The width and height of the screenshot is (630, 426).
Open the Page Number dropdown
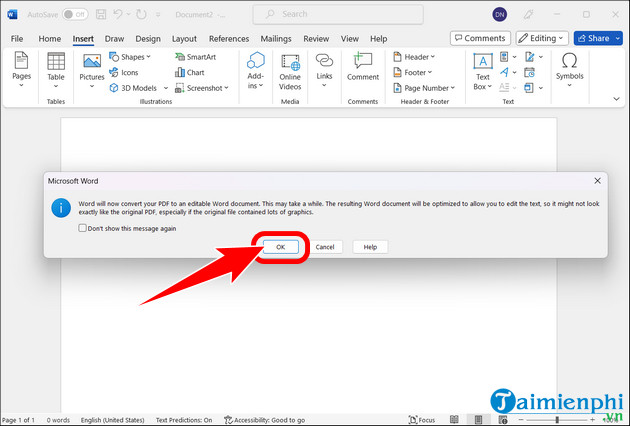[424, 88]
